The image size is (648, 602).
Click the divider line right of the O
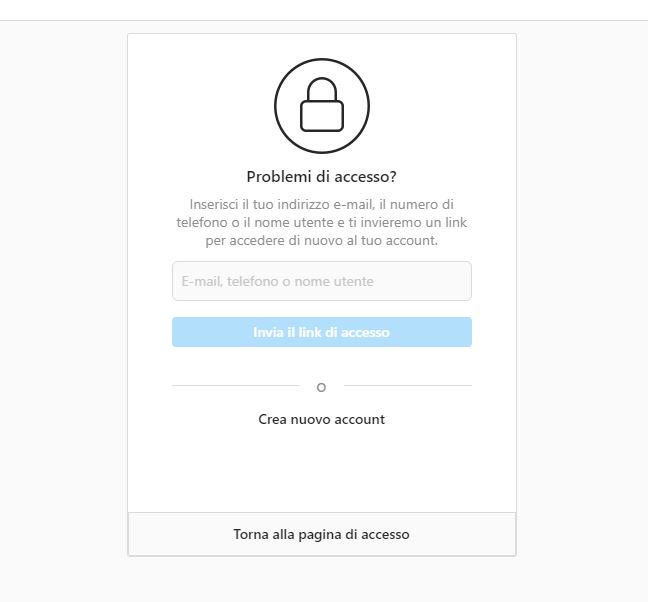[x=407, y=385]
